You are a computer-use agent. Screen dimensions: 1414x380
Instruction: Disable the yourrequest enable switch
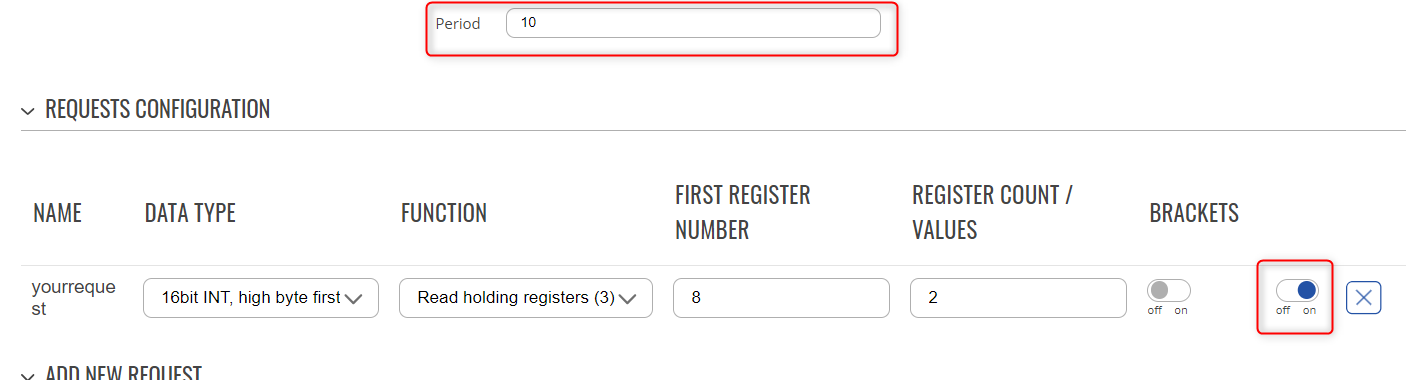[1297, 291]
